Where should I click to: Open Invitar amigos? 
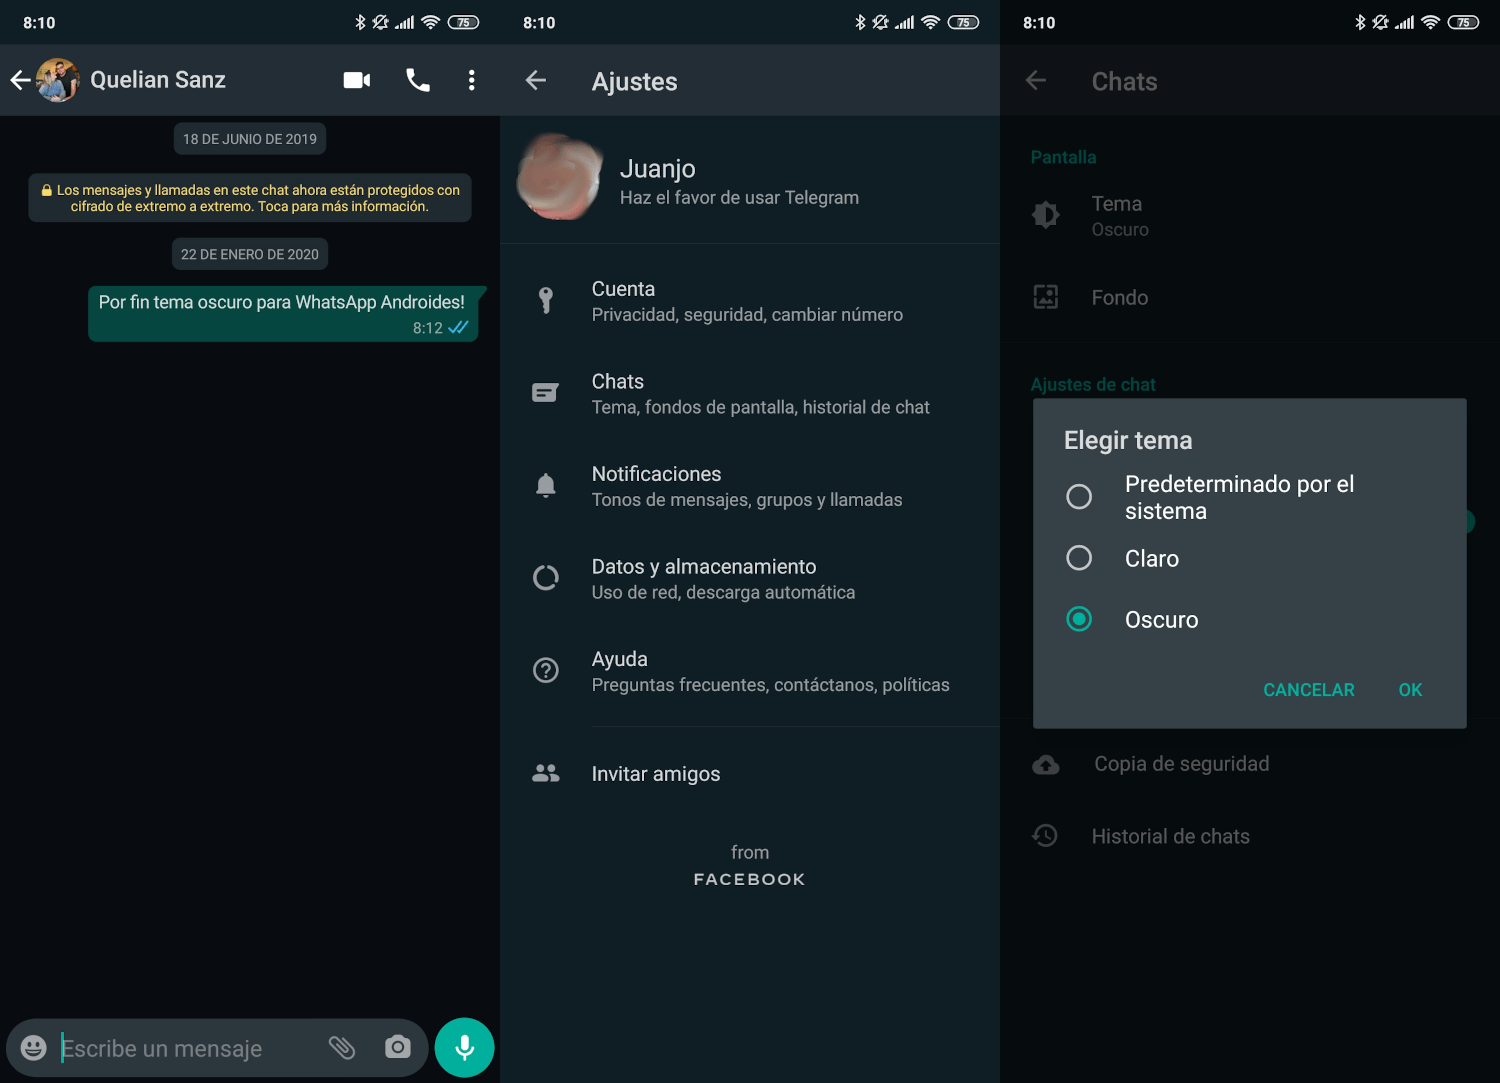tap(750, 774)
